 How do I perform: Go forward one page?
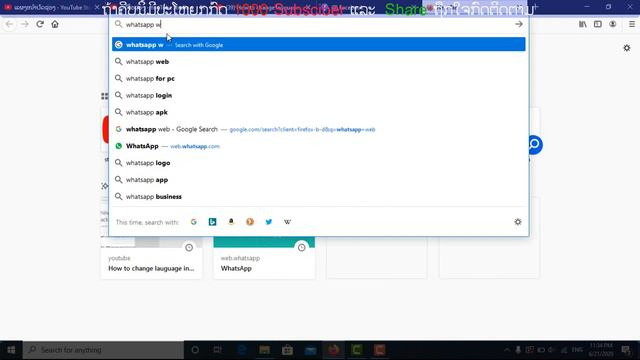pyautogui.click(x=25, y=24)
